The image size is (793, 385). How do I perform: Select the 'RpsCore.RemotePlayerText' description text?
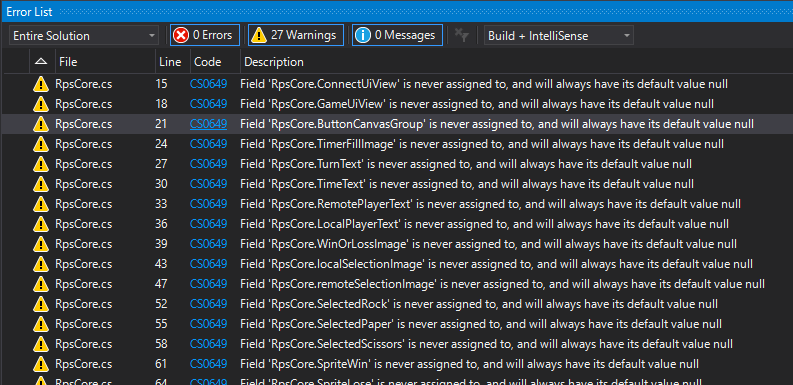(x=491, y=204)
